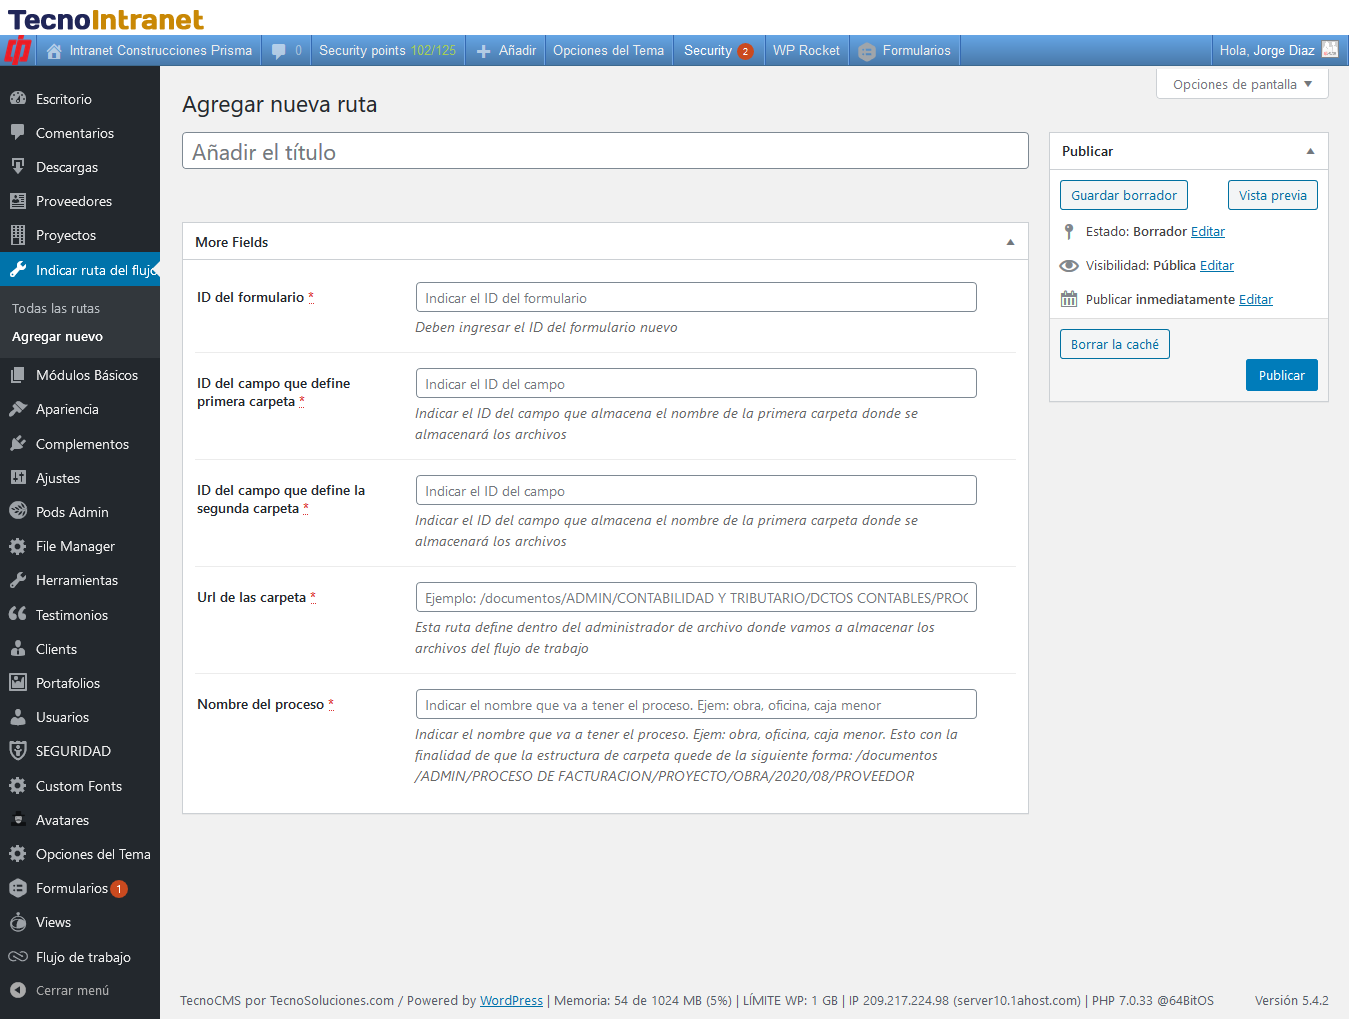Screen dimensions: 1349x1019
Task: Open File Manager gear icon in sidebar
Action: pos(18,546)
